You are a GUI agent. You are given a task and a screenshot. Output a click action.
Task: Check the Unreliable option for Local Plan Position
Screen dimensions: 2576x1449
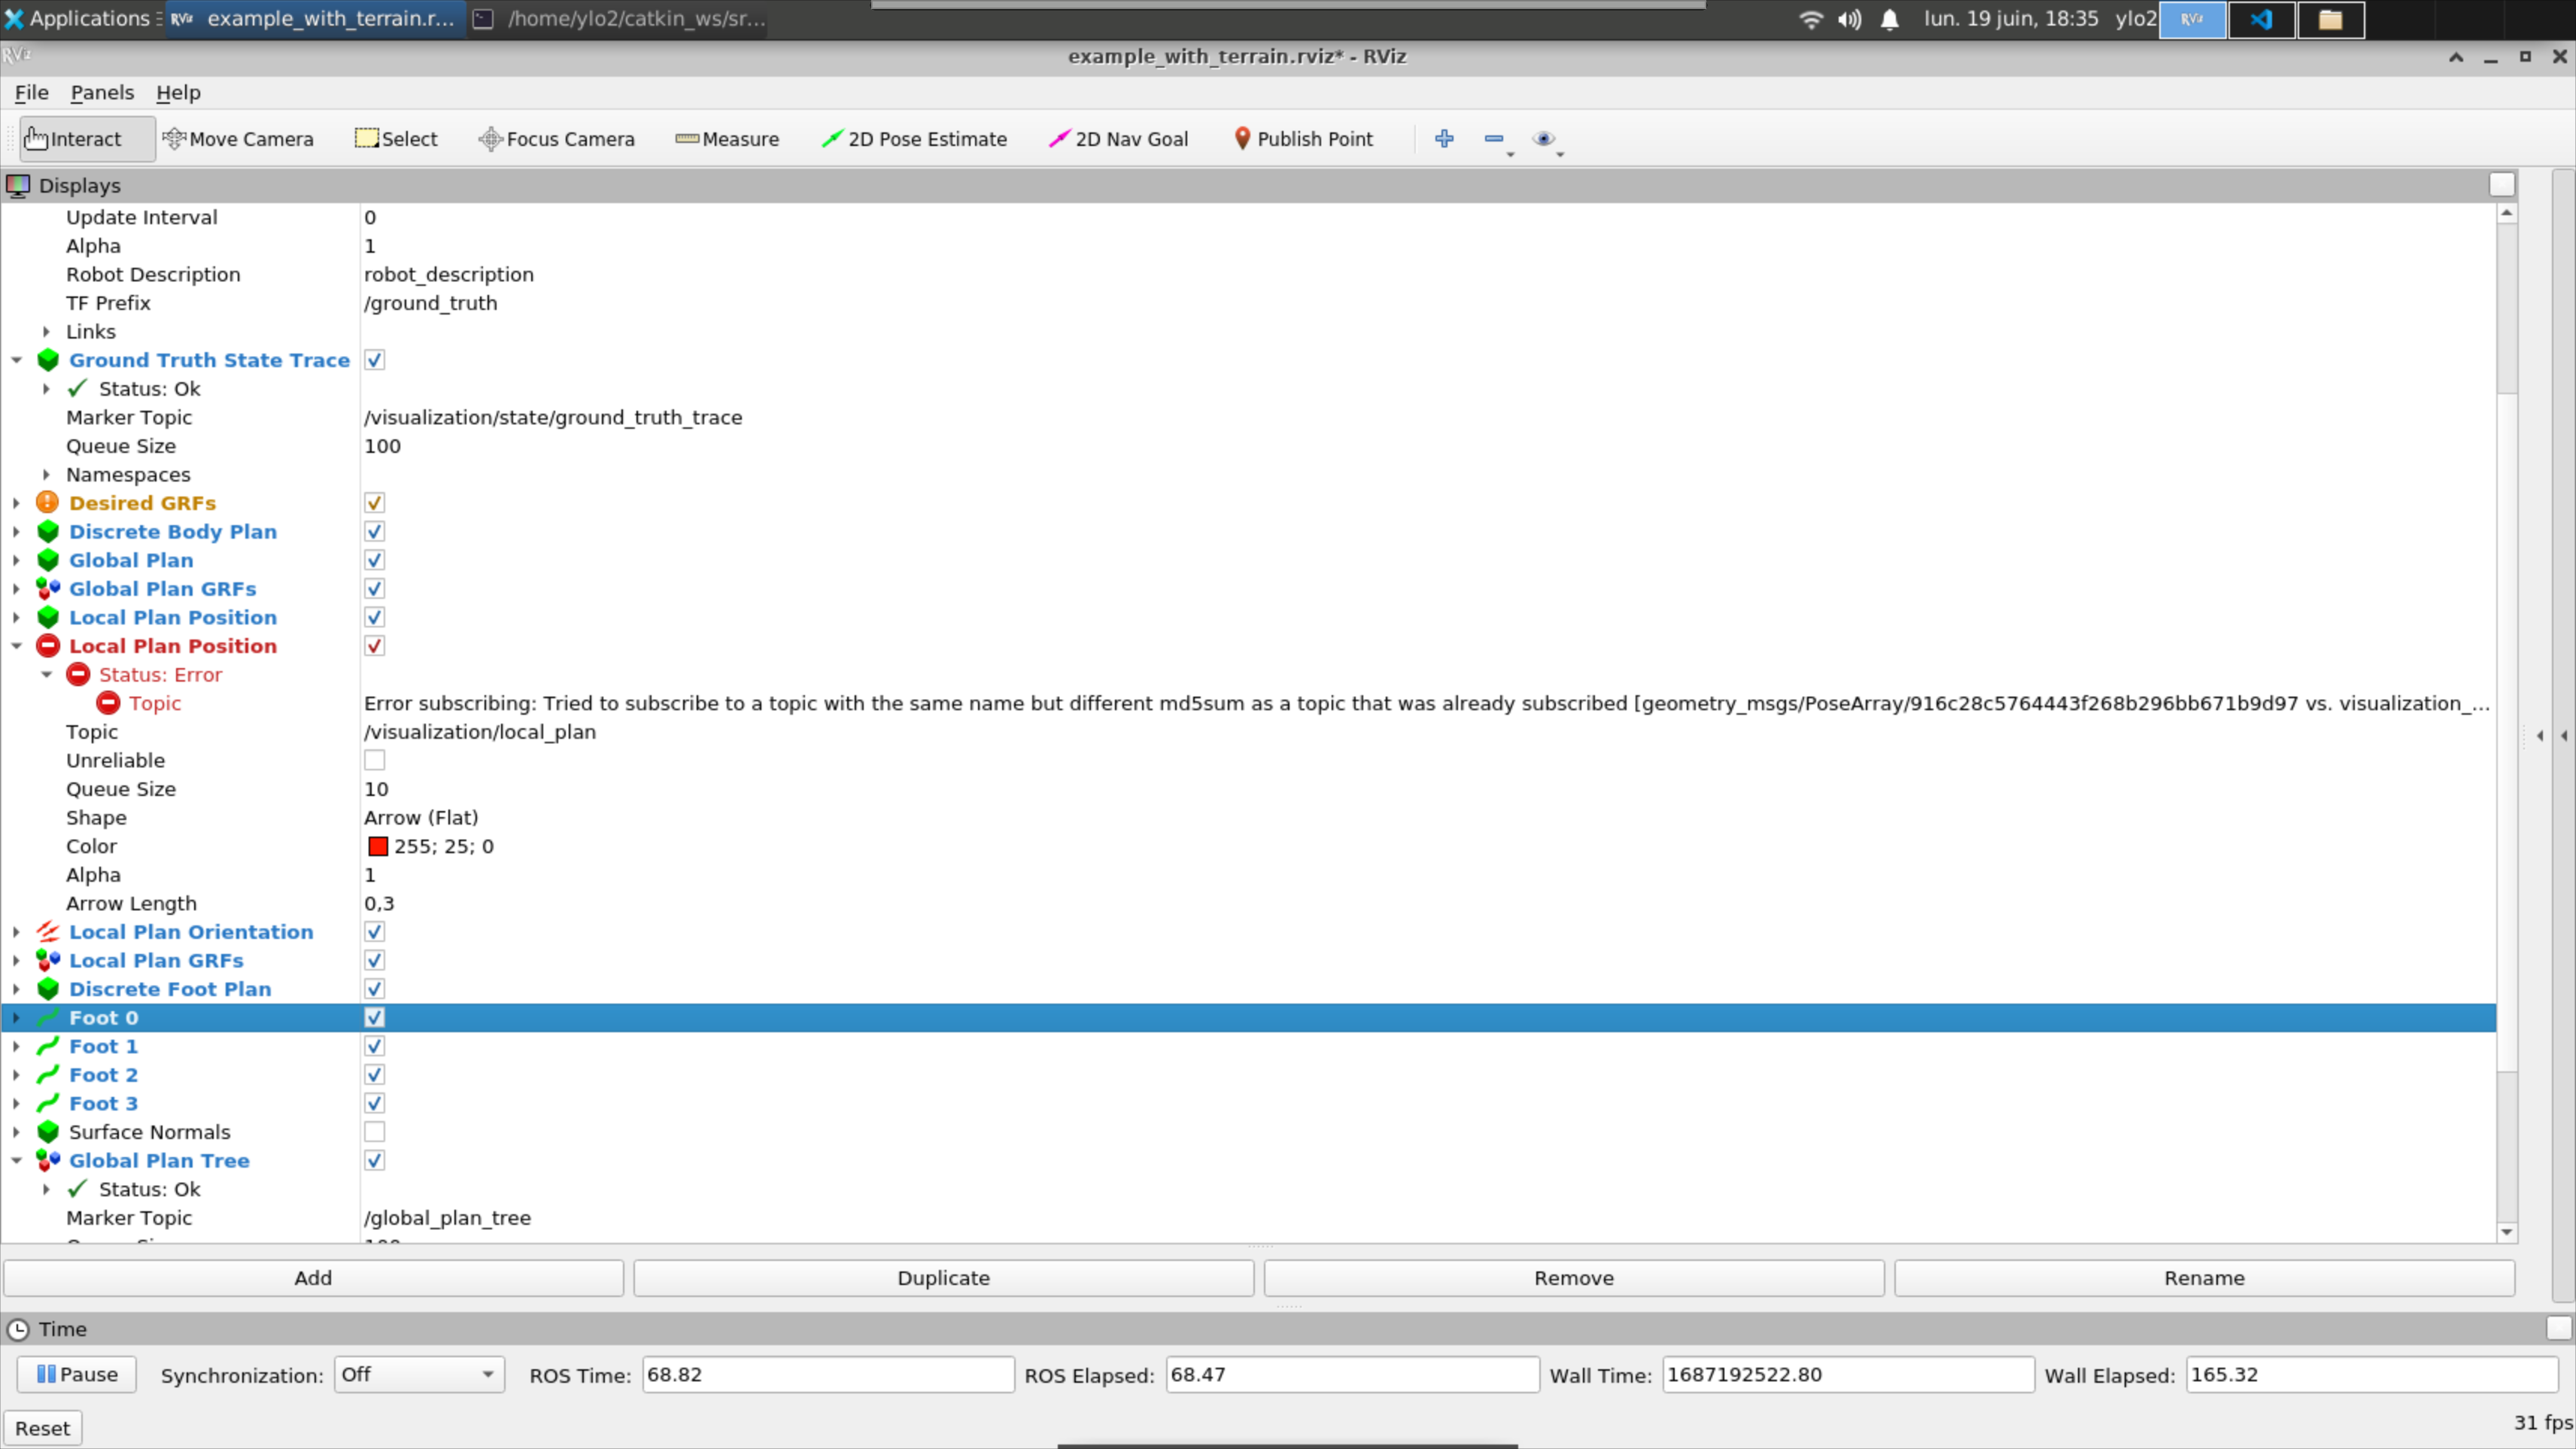374,760
